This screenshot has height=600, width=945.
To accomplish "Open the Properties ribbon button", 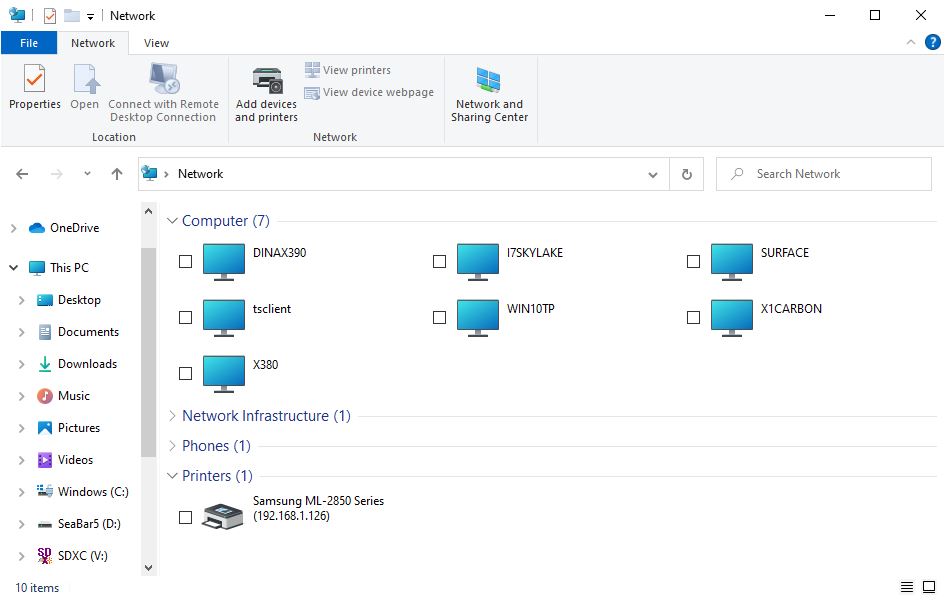I will (x=34, y=86).
